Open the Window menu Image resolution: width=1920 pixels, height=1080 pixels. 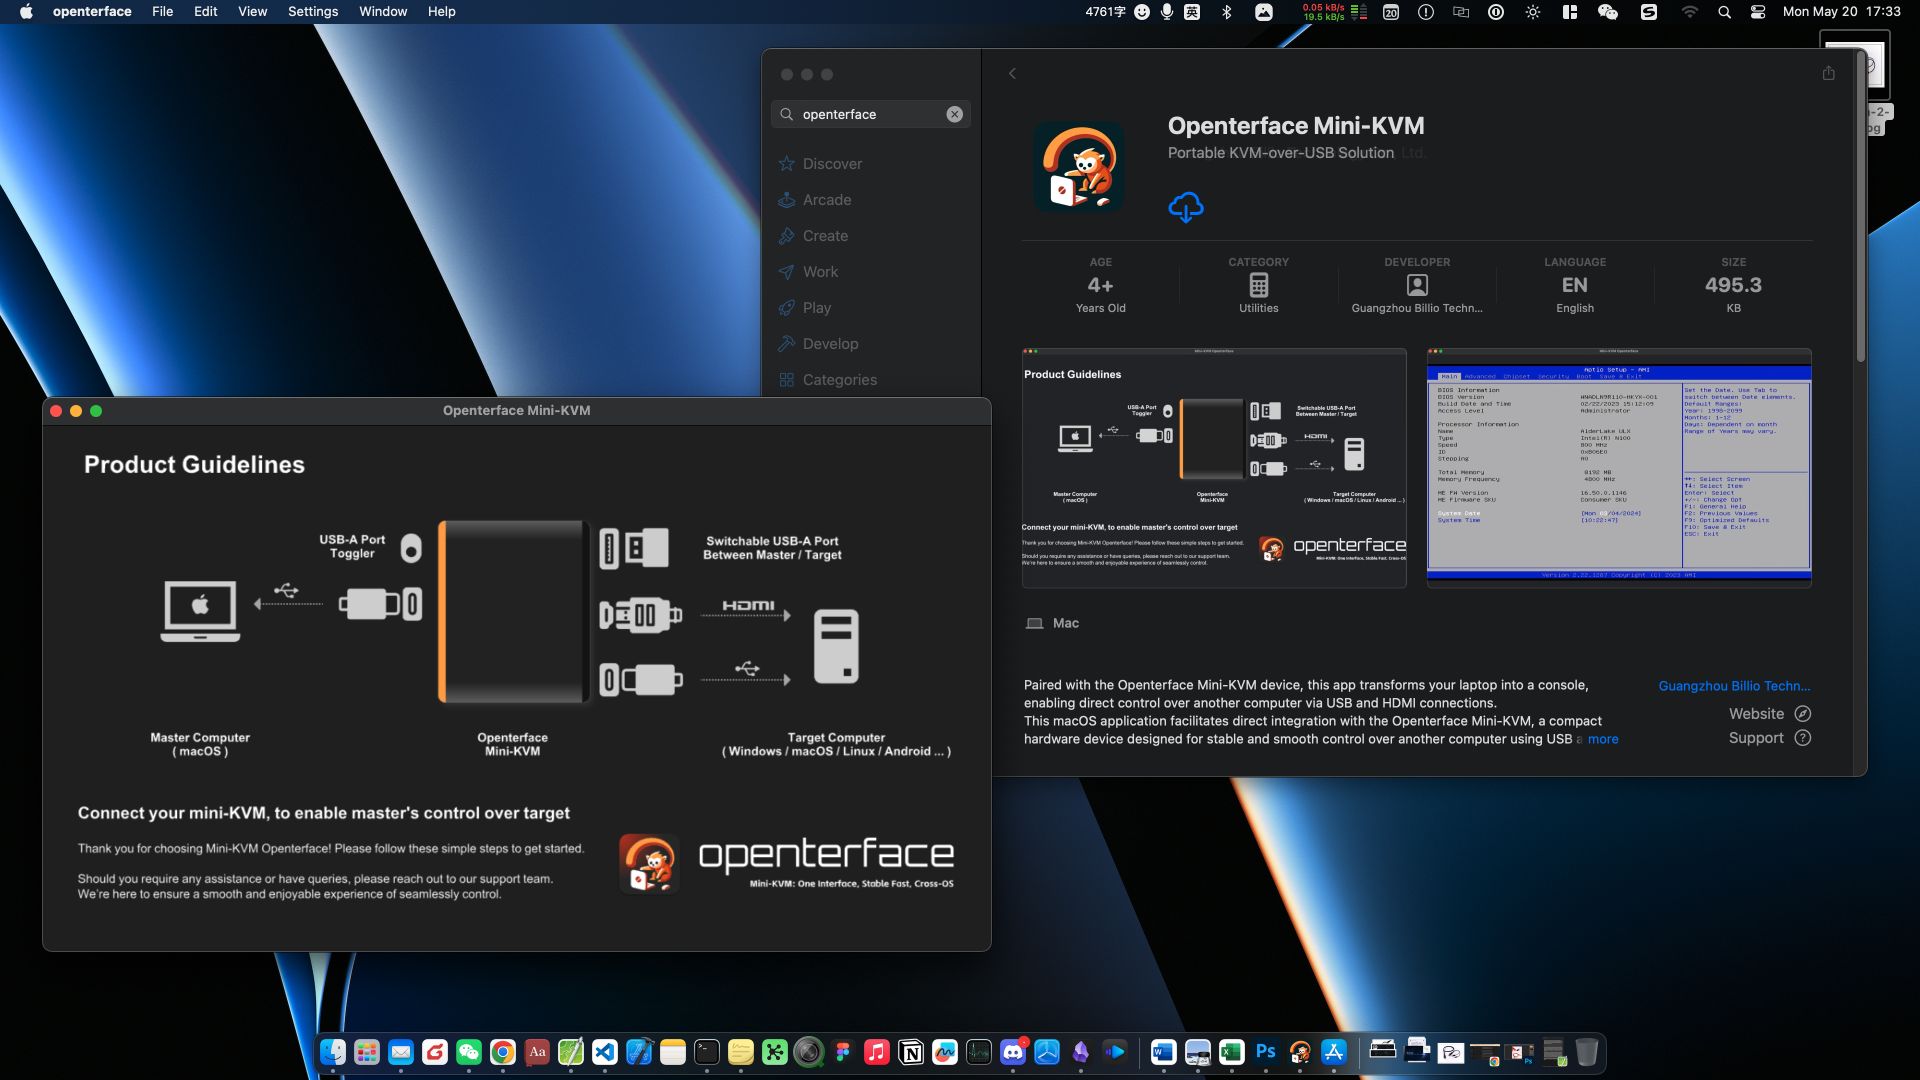tap(383, 12)
